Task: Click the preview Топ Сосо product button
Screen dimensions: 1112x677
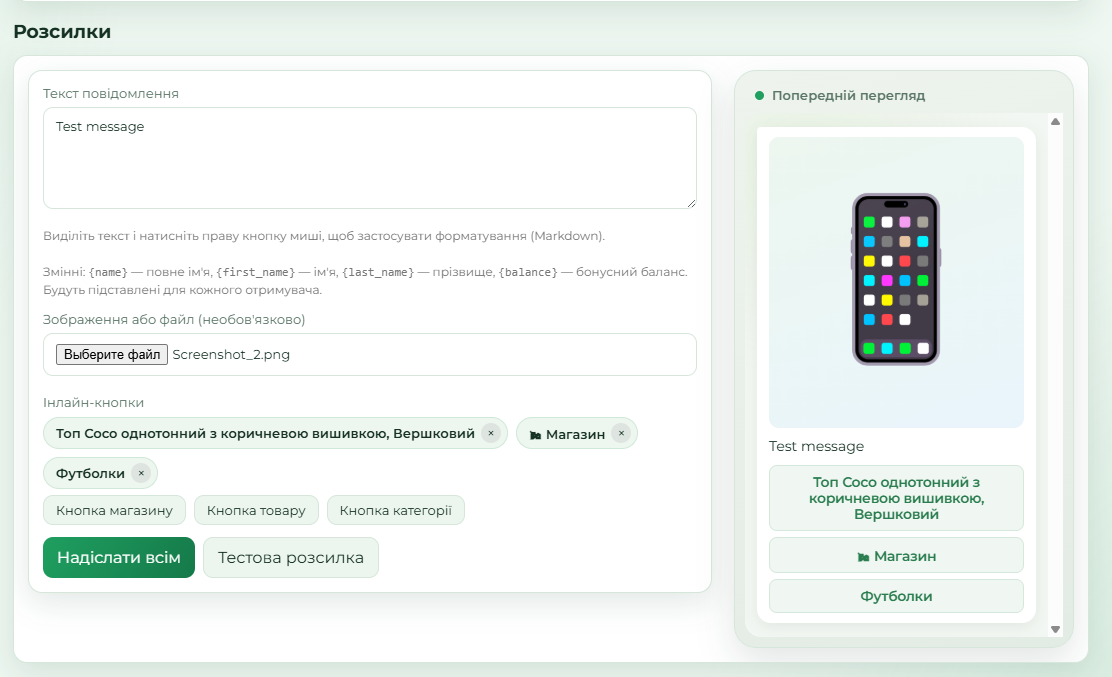Action: [896, 498]
